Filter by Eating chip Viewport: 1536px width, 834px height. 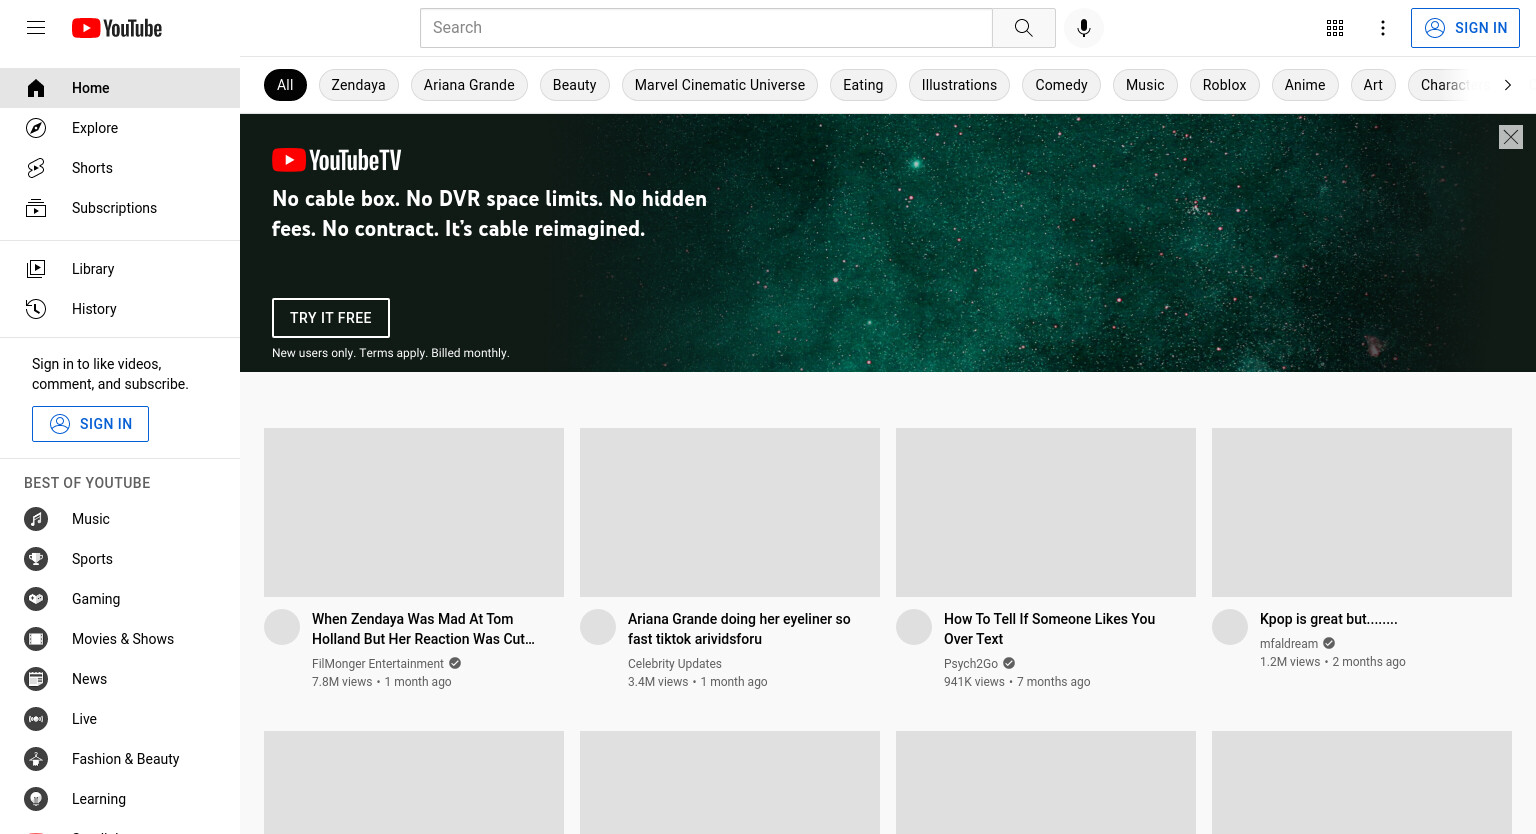[863, 85]
